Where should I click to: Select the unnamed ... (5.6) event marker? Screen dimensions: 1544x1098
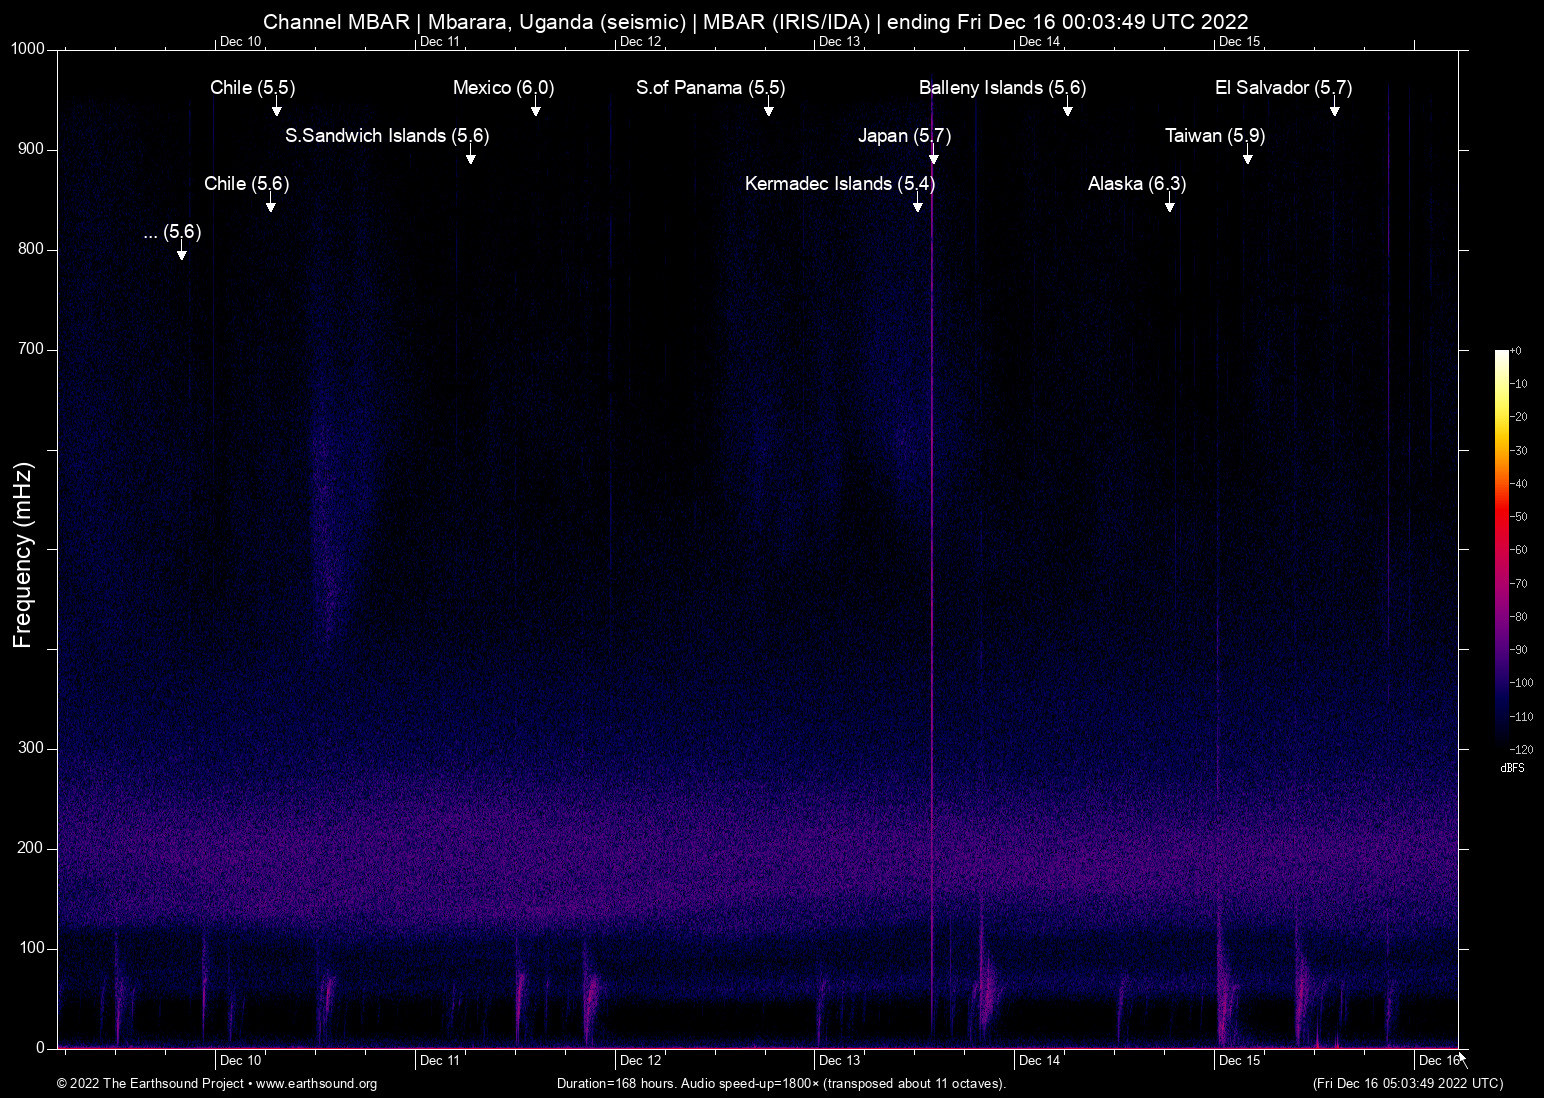[173, 233]
